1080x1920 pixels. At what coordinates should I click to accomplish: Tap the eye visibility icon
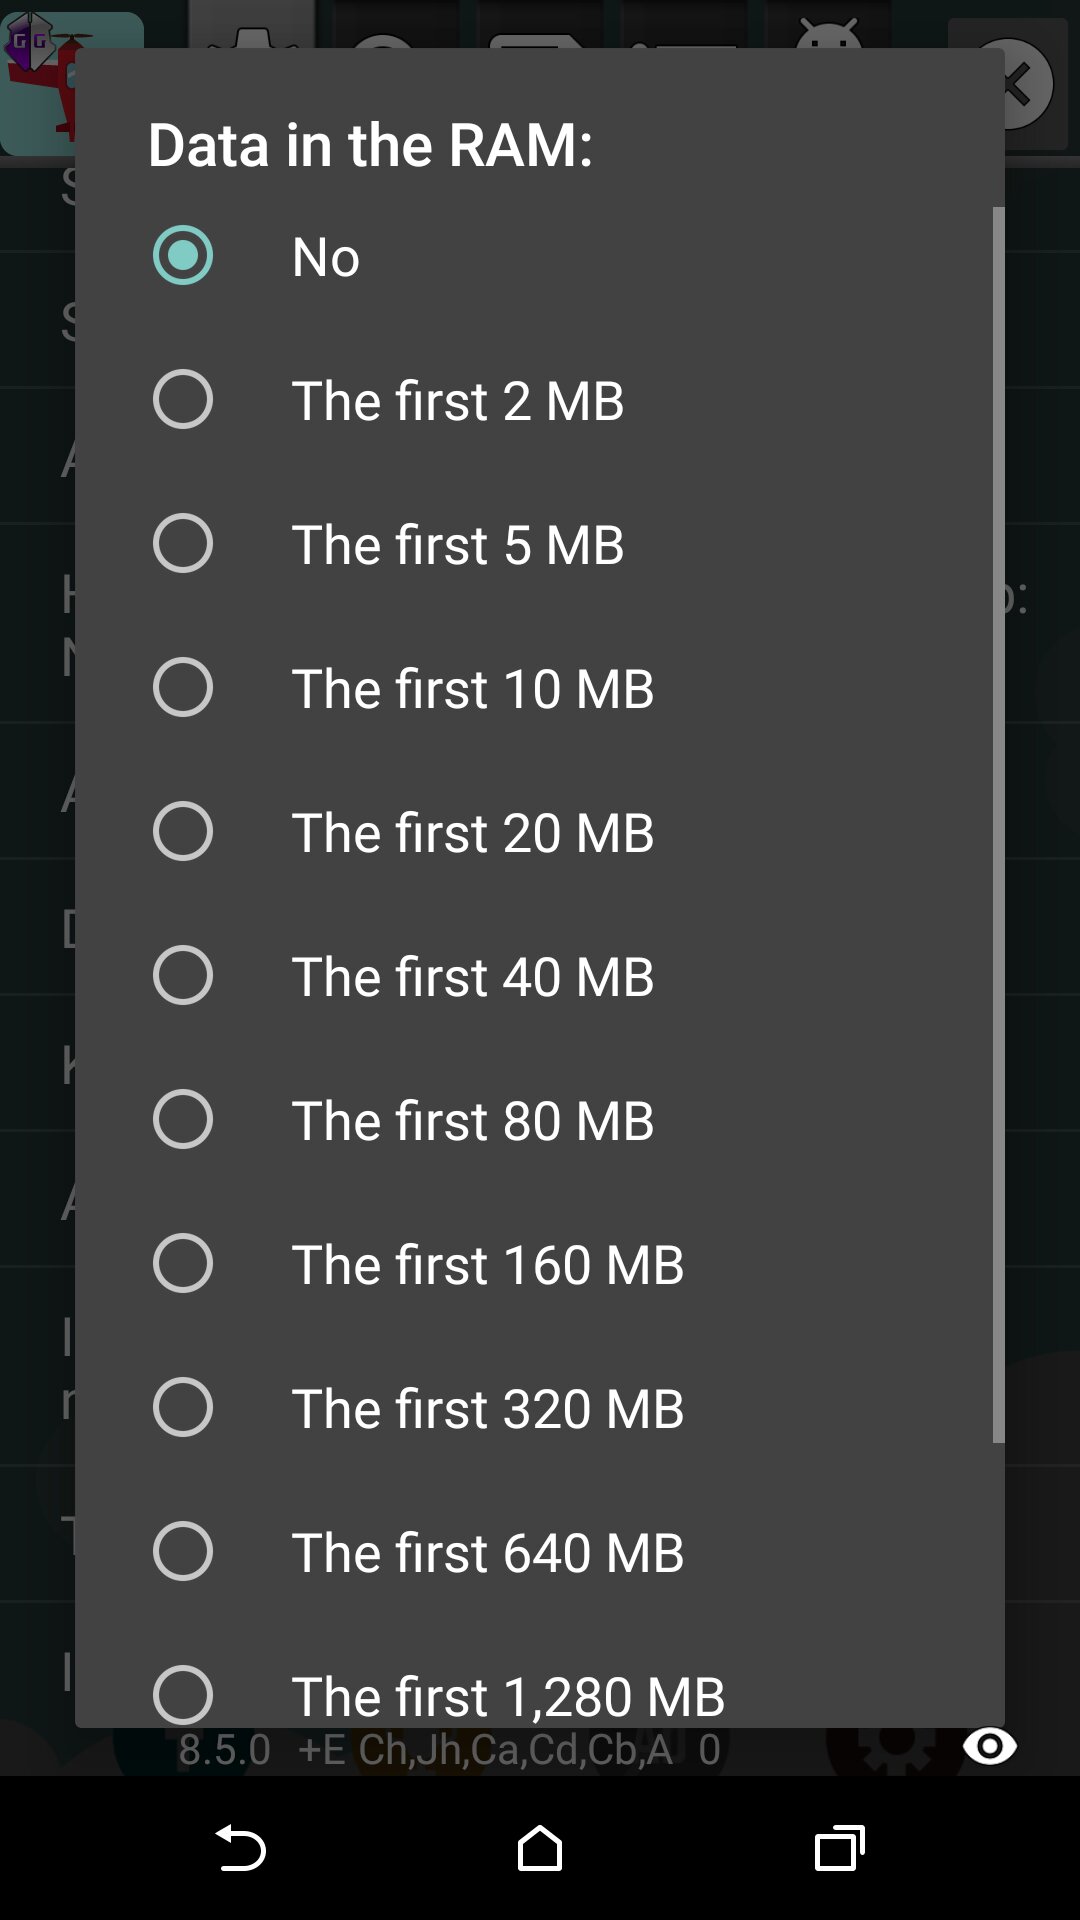pyautogui.click(x=989, y=1746)
